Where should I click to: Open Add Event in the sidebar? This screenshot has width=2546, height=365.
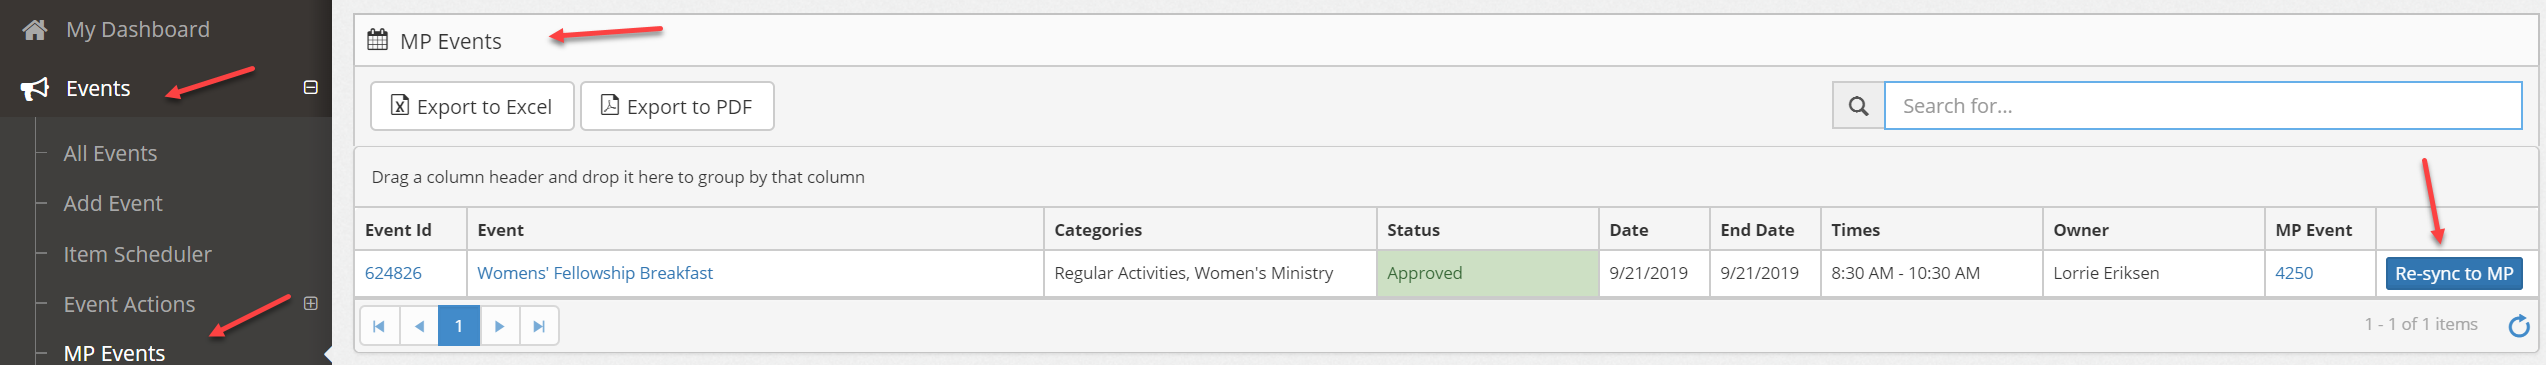click(x=113, y=204)
